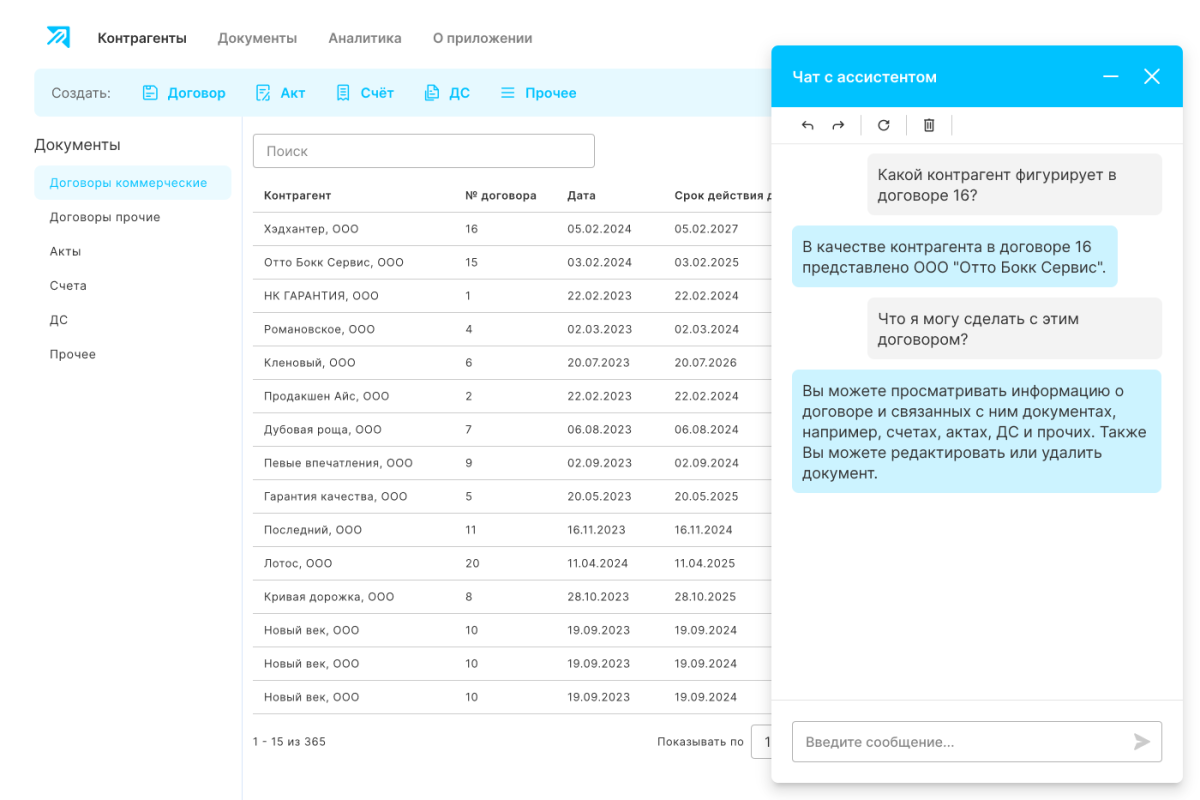Open the Дубовая роща, ООО row
This screenshot has width=1200, height=800.
512,430
